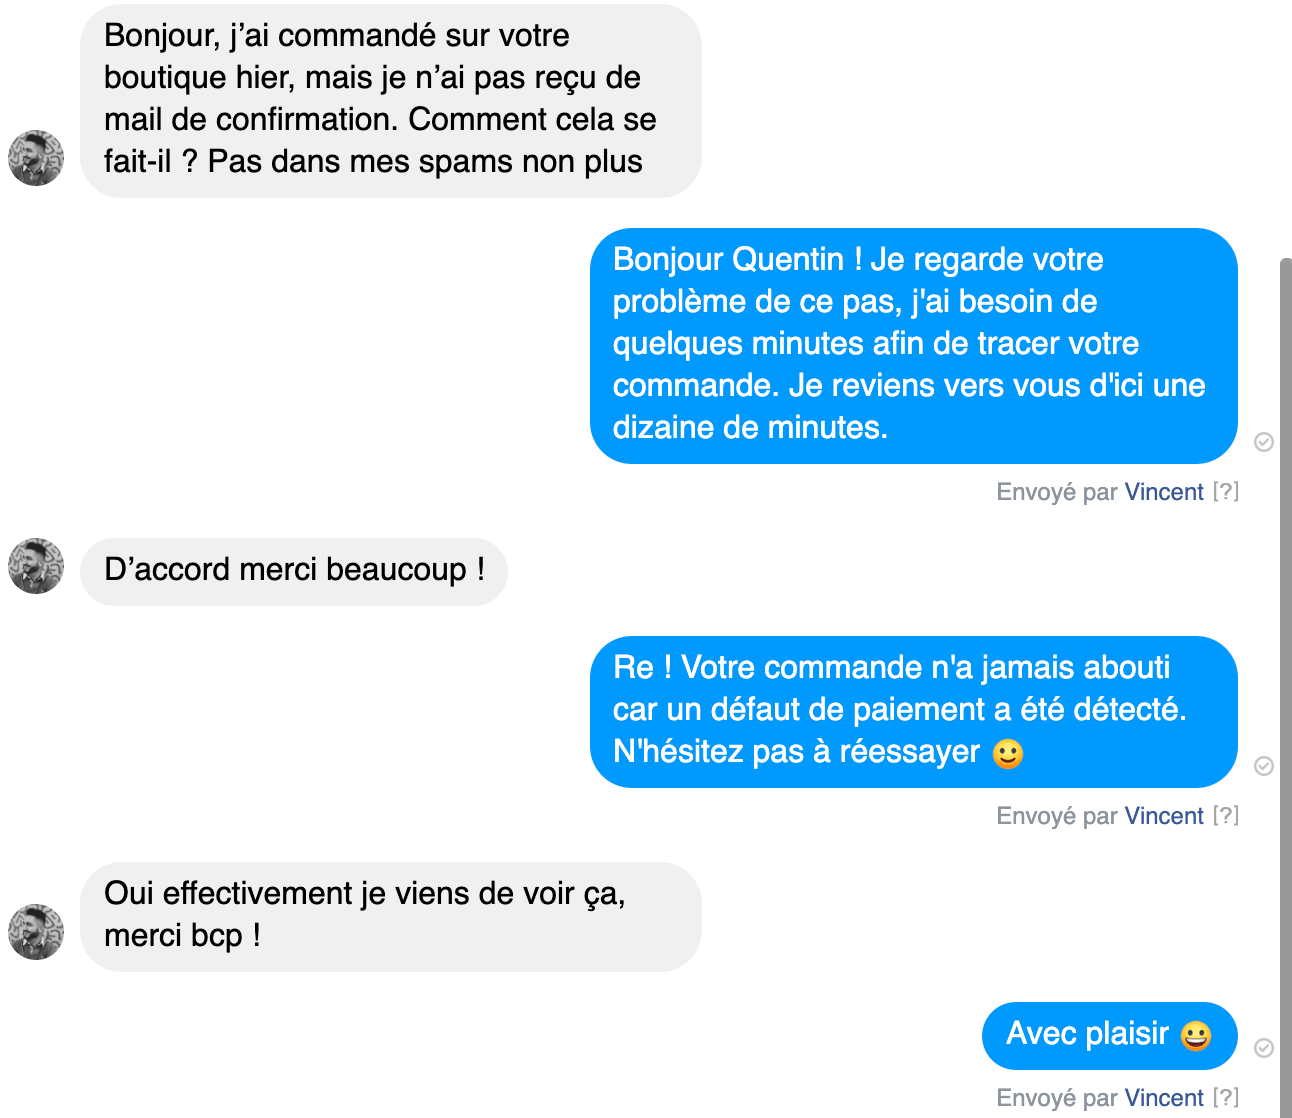The width and height of the screenshot is (1292, 1118).
Task: Click the delivered checkmark beside "Bonjour Quentin" reply
Action: (1264, 442)
